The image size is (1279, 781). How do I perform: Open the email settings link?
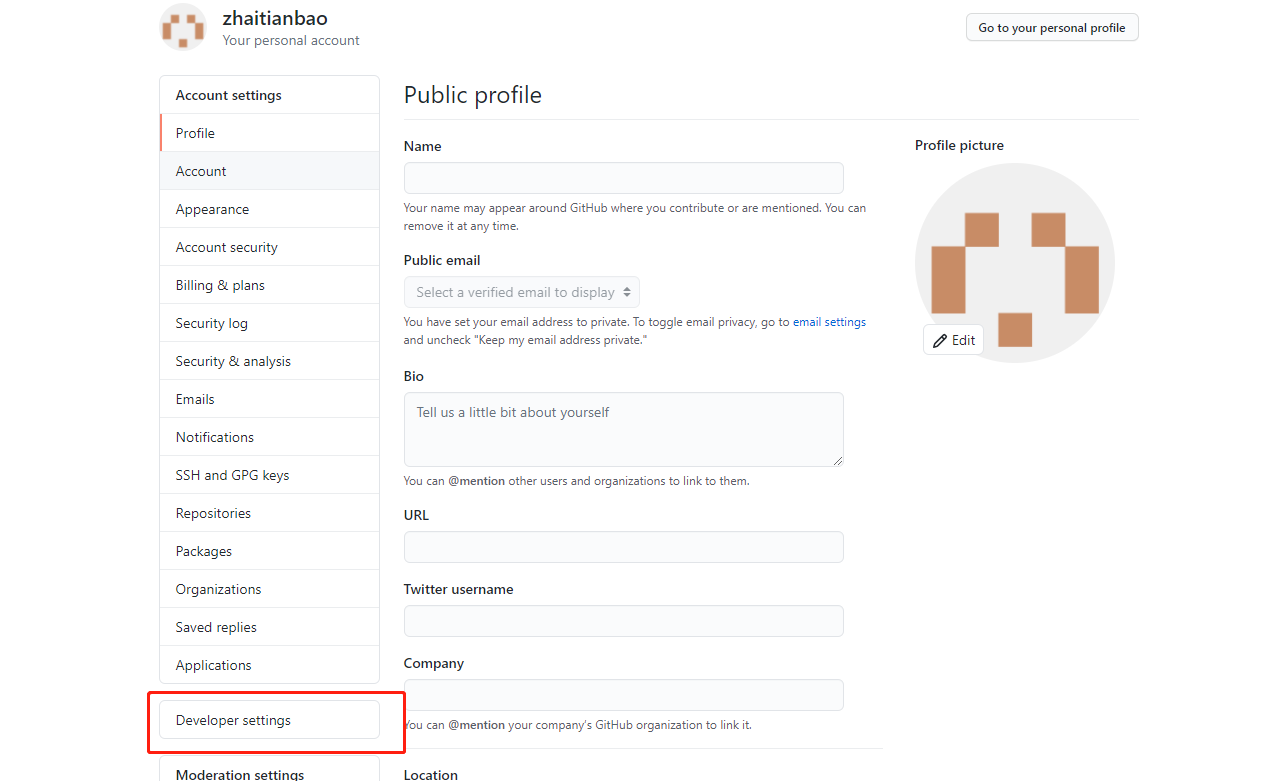point(828,321)
